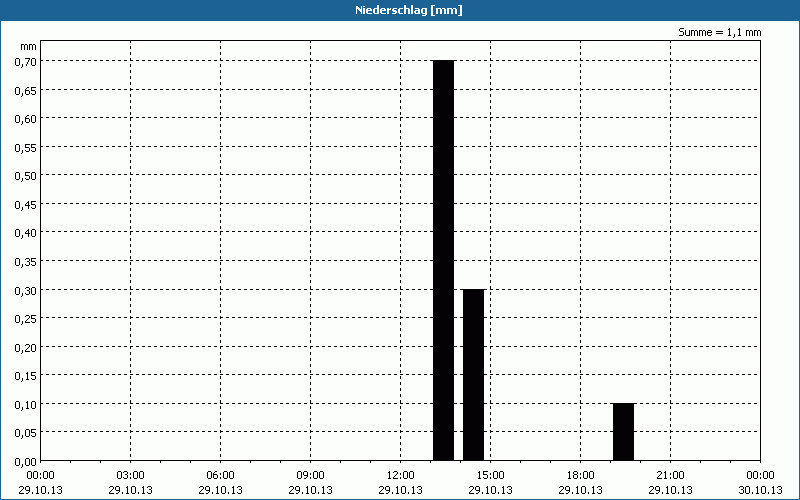800x500 pixels.
Task: Click the 0,15 y-axis value
Action: tap(26, 376)
